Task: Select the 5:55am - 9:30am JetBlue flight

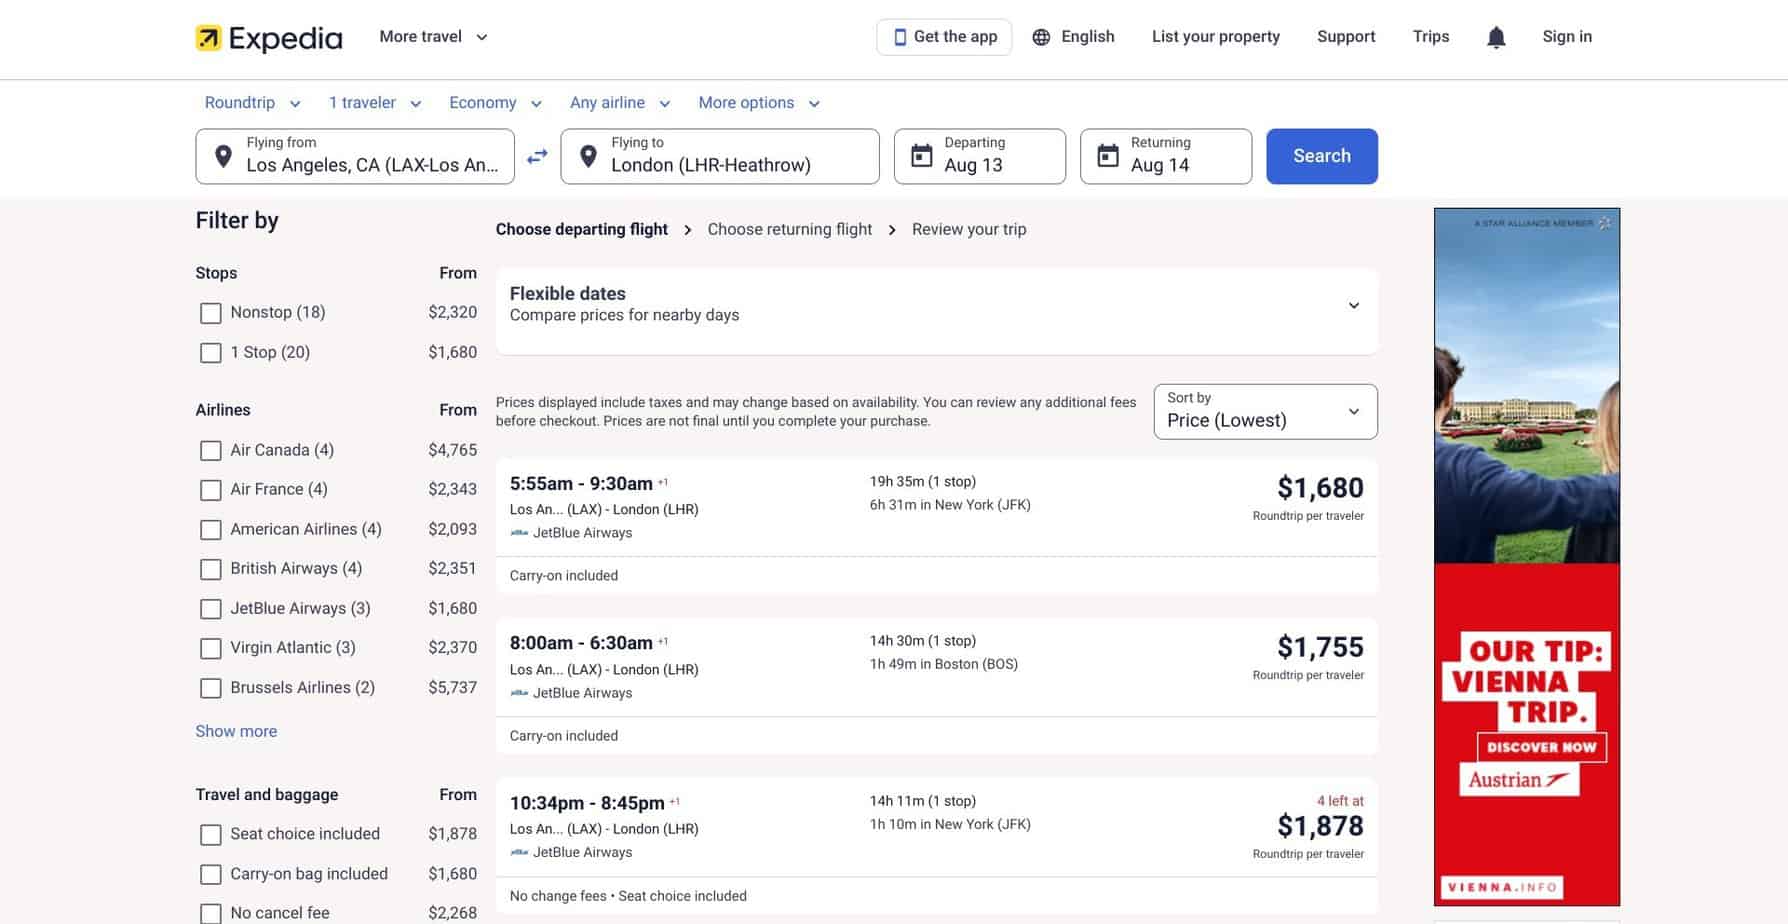Action: pos(937,526)
